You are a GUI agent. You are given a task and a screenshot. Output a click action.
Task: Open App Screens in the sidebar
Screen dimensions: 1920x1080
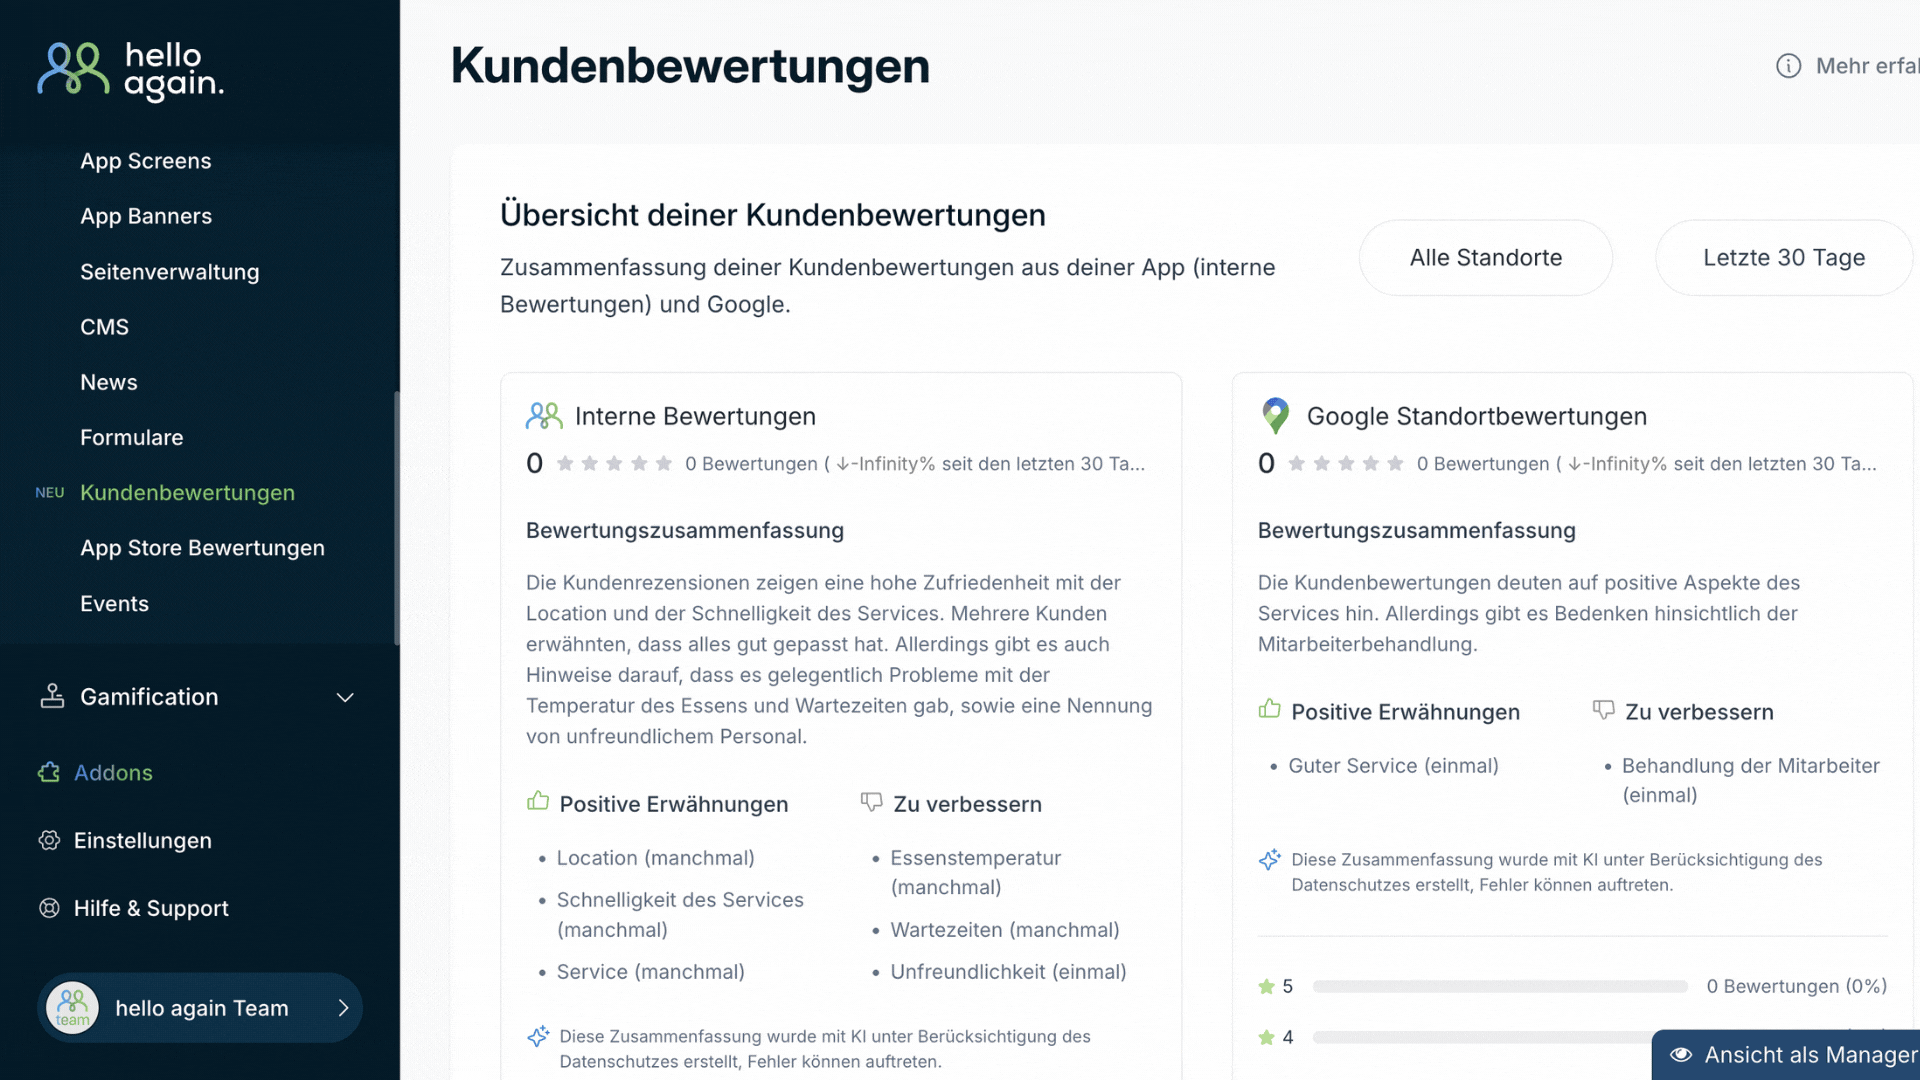(x=146, y=161)
